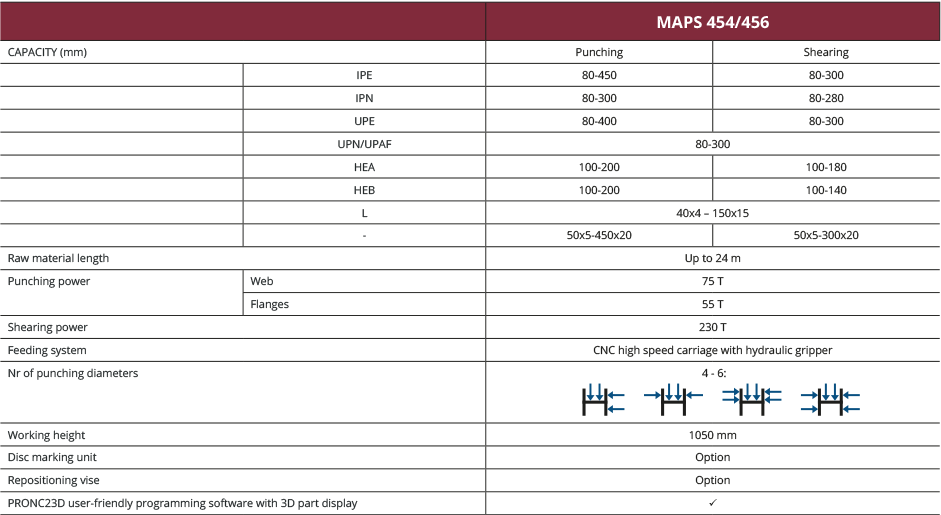The image size is (941, 515).
Task: Click the Flanges sub-label
Action: coord(269,304)
